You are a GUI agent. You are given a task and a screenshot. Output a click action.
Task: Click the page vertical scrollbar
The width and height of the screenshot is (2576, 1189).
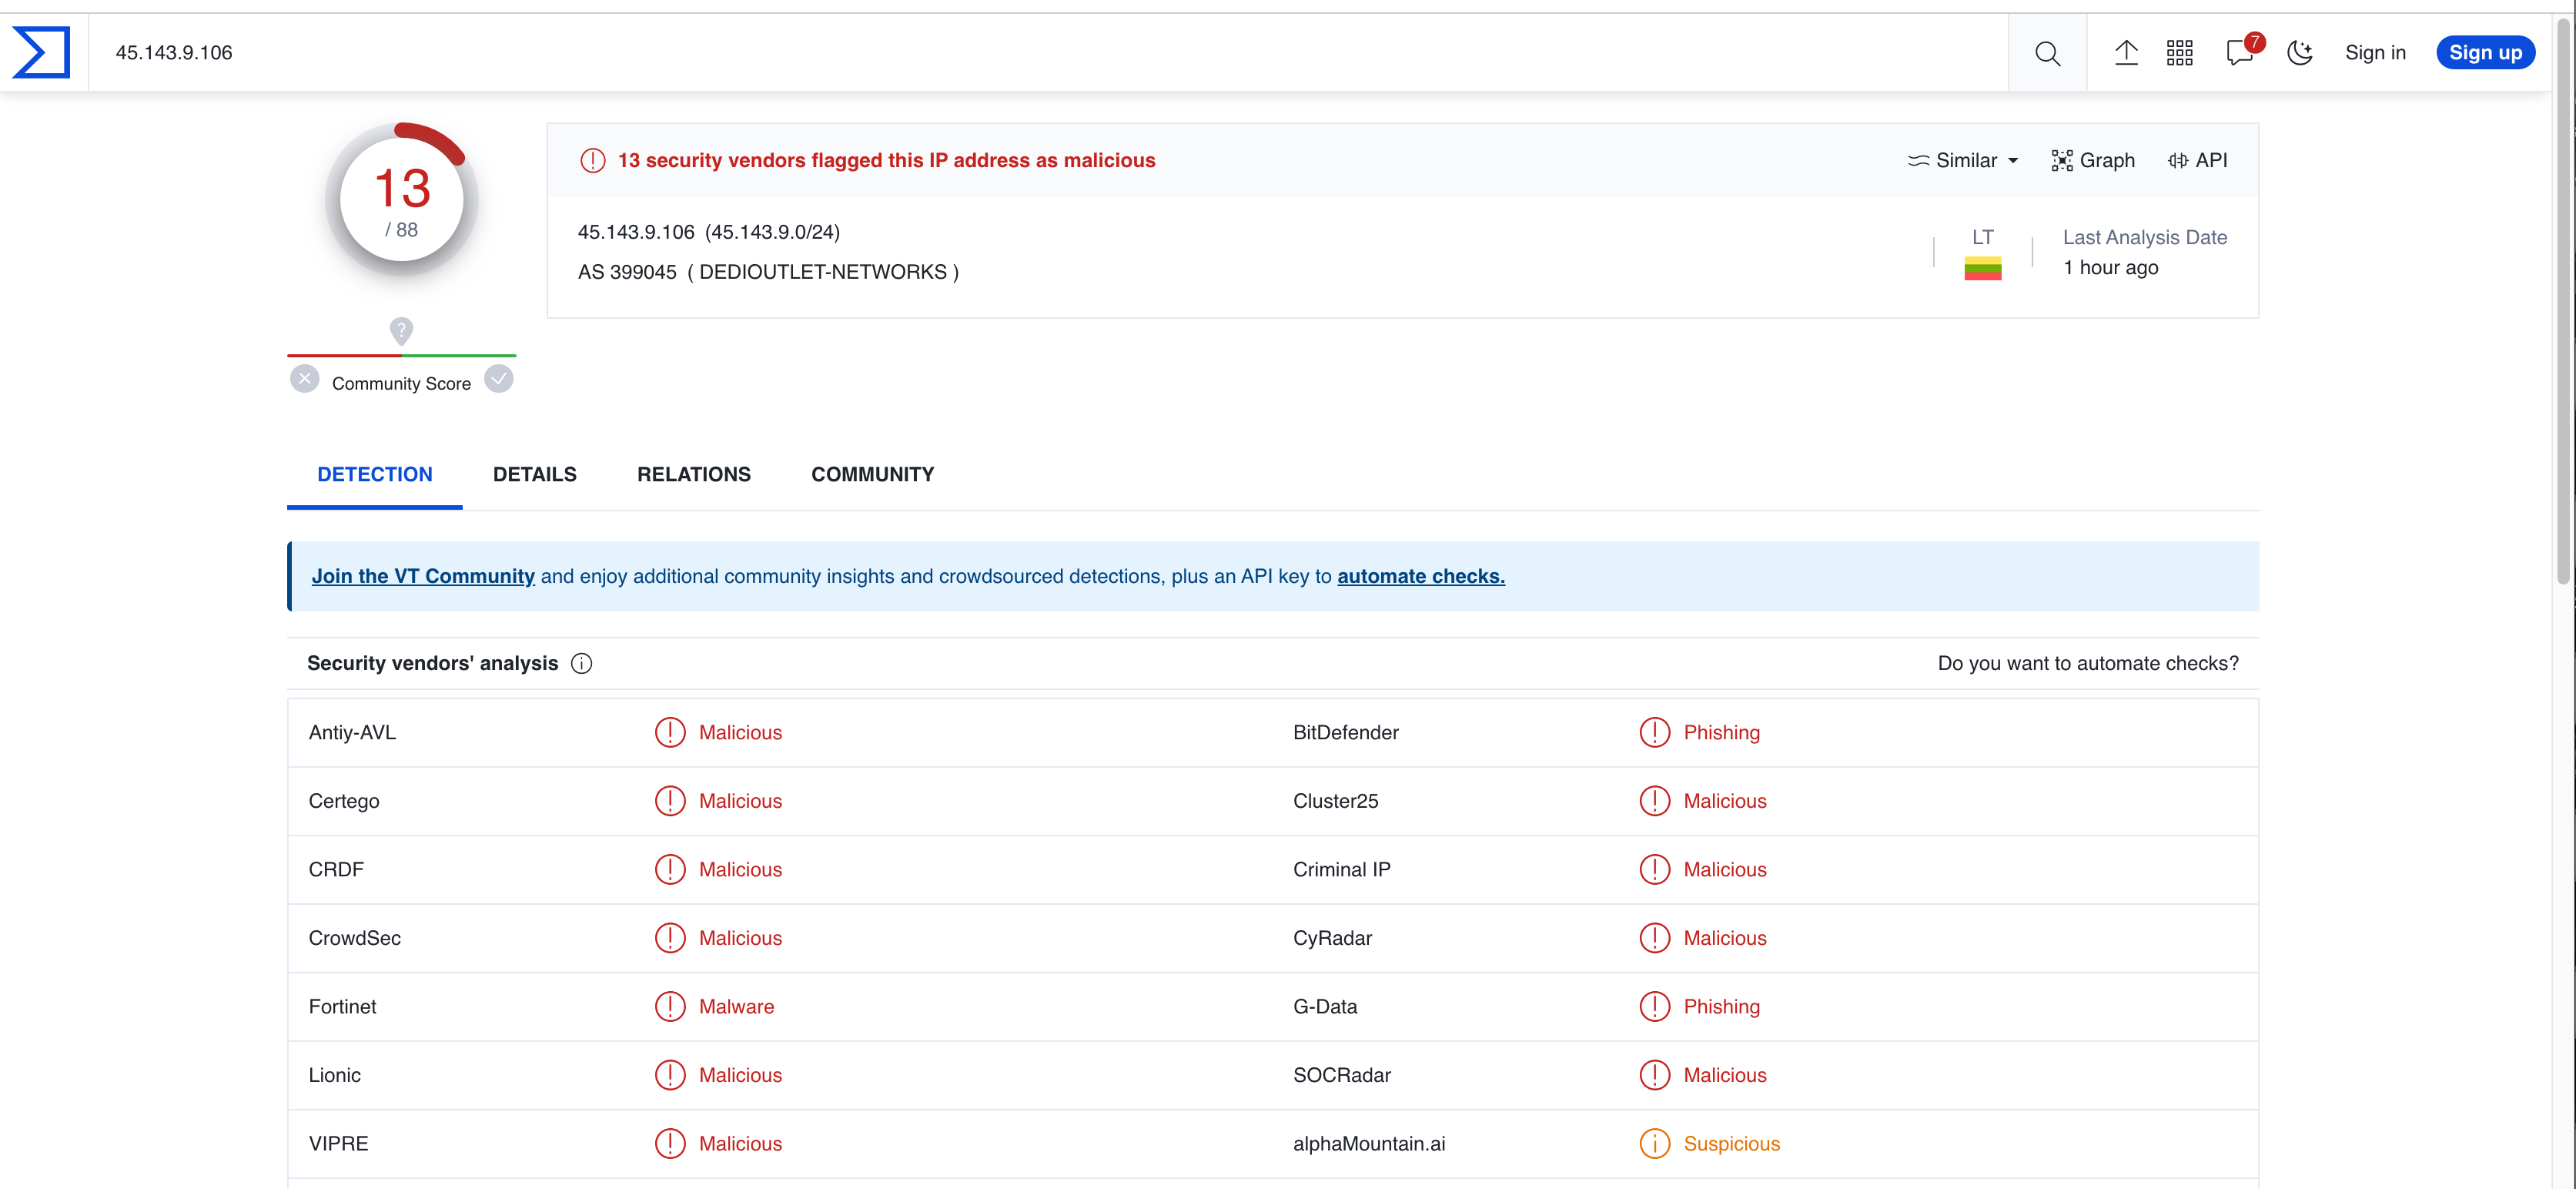[x=2563, y=300]
